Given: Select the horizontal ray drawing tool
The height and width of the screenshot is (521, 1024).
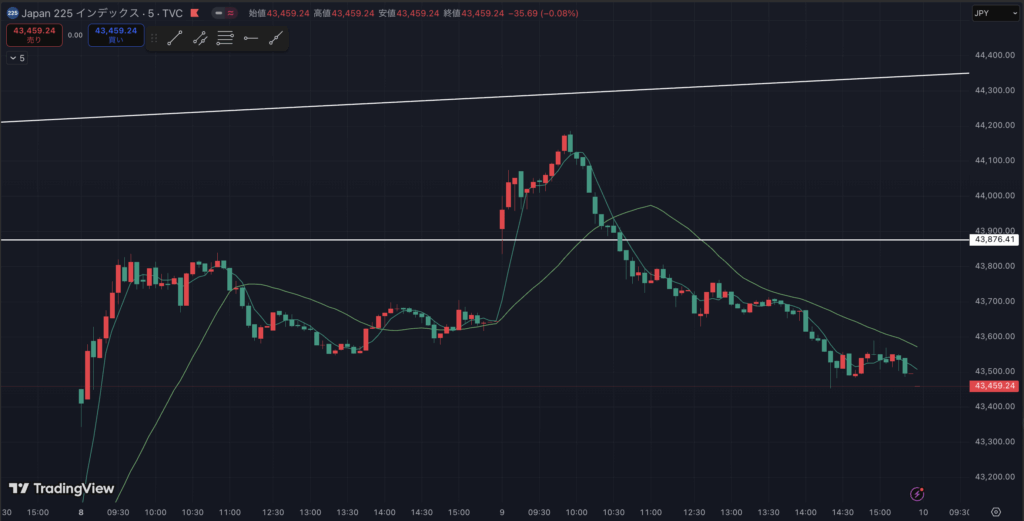Looking at the screenshot, I should (x=250, y=37).
